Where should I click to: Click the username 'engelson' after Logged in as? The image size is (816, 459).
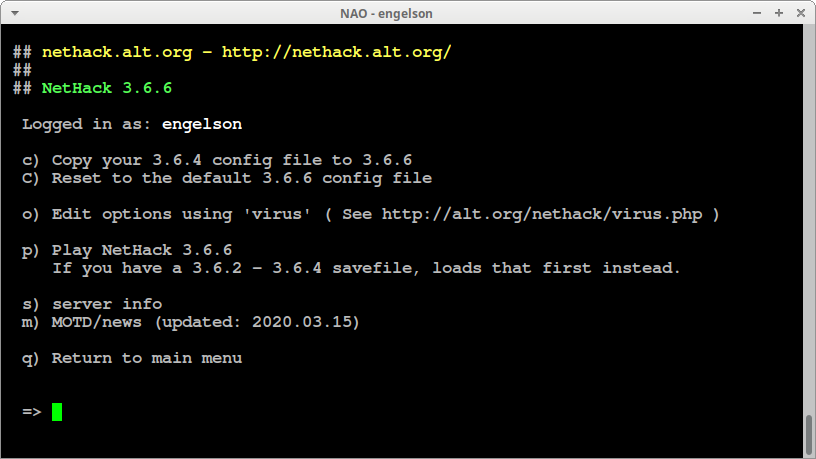tap(201, 124)
